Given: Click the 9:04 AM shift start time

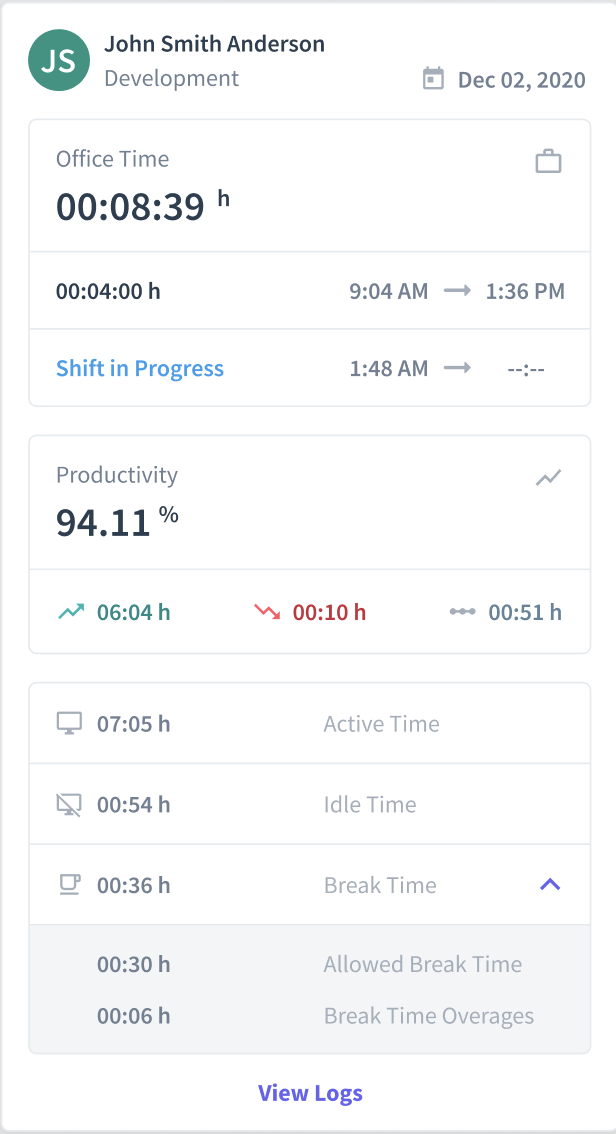Looking at the screenshot, I should click(x=389, y=291).
